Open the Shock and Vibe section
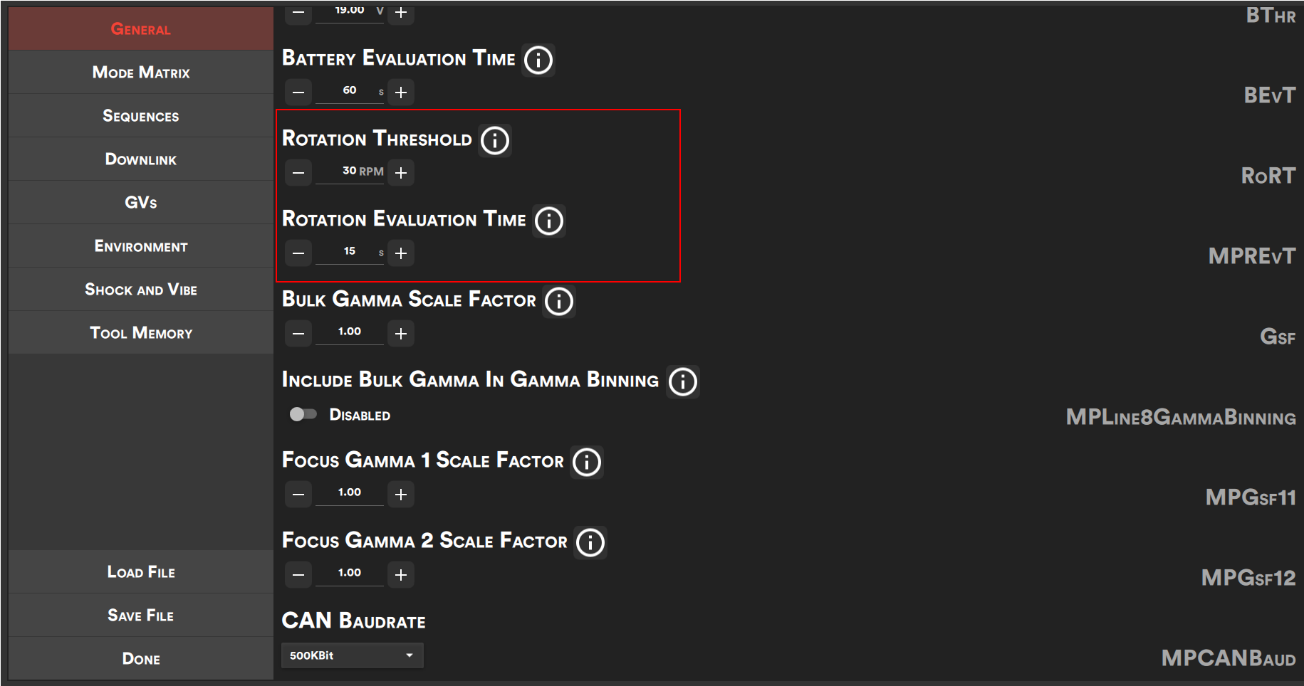The width and height of the screenshot is (1304, 686). tap(141, 289)
